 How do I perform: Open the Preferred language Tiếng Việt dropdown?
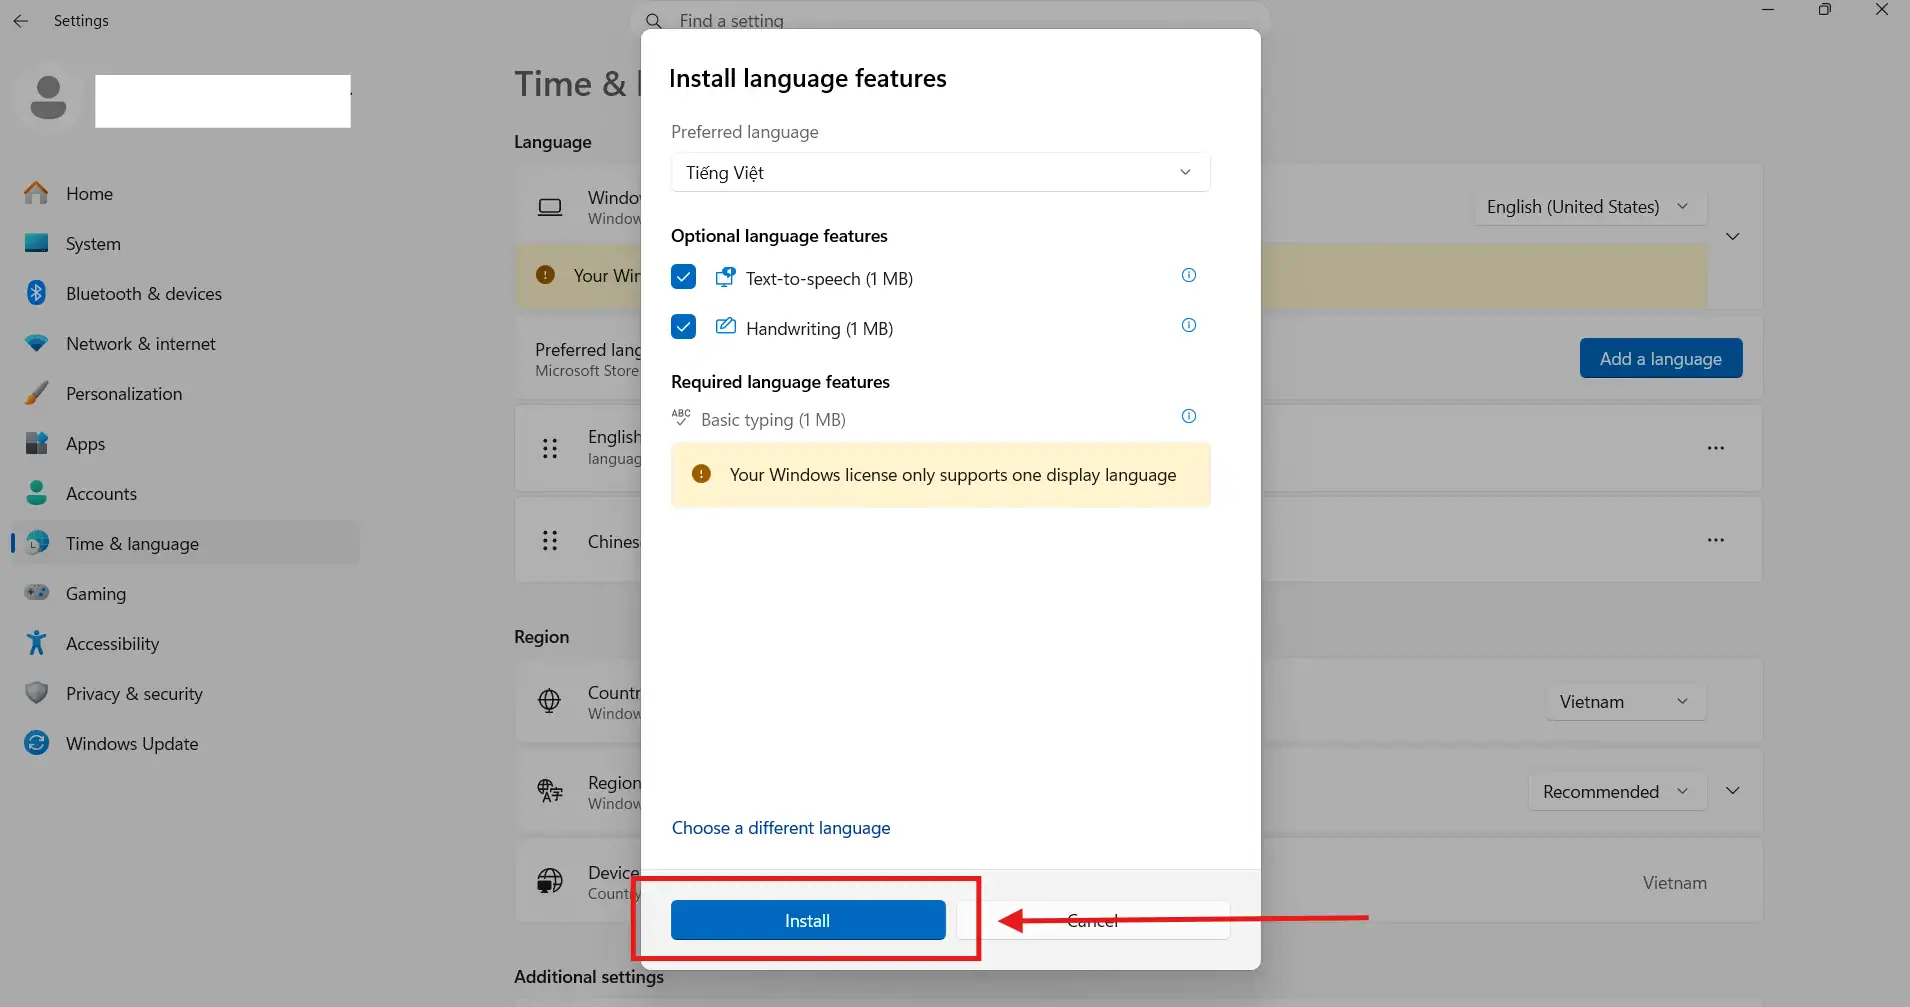click(939, 172)
